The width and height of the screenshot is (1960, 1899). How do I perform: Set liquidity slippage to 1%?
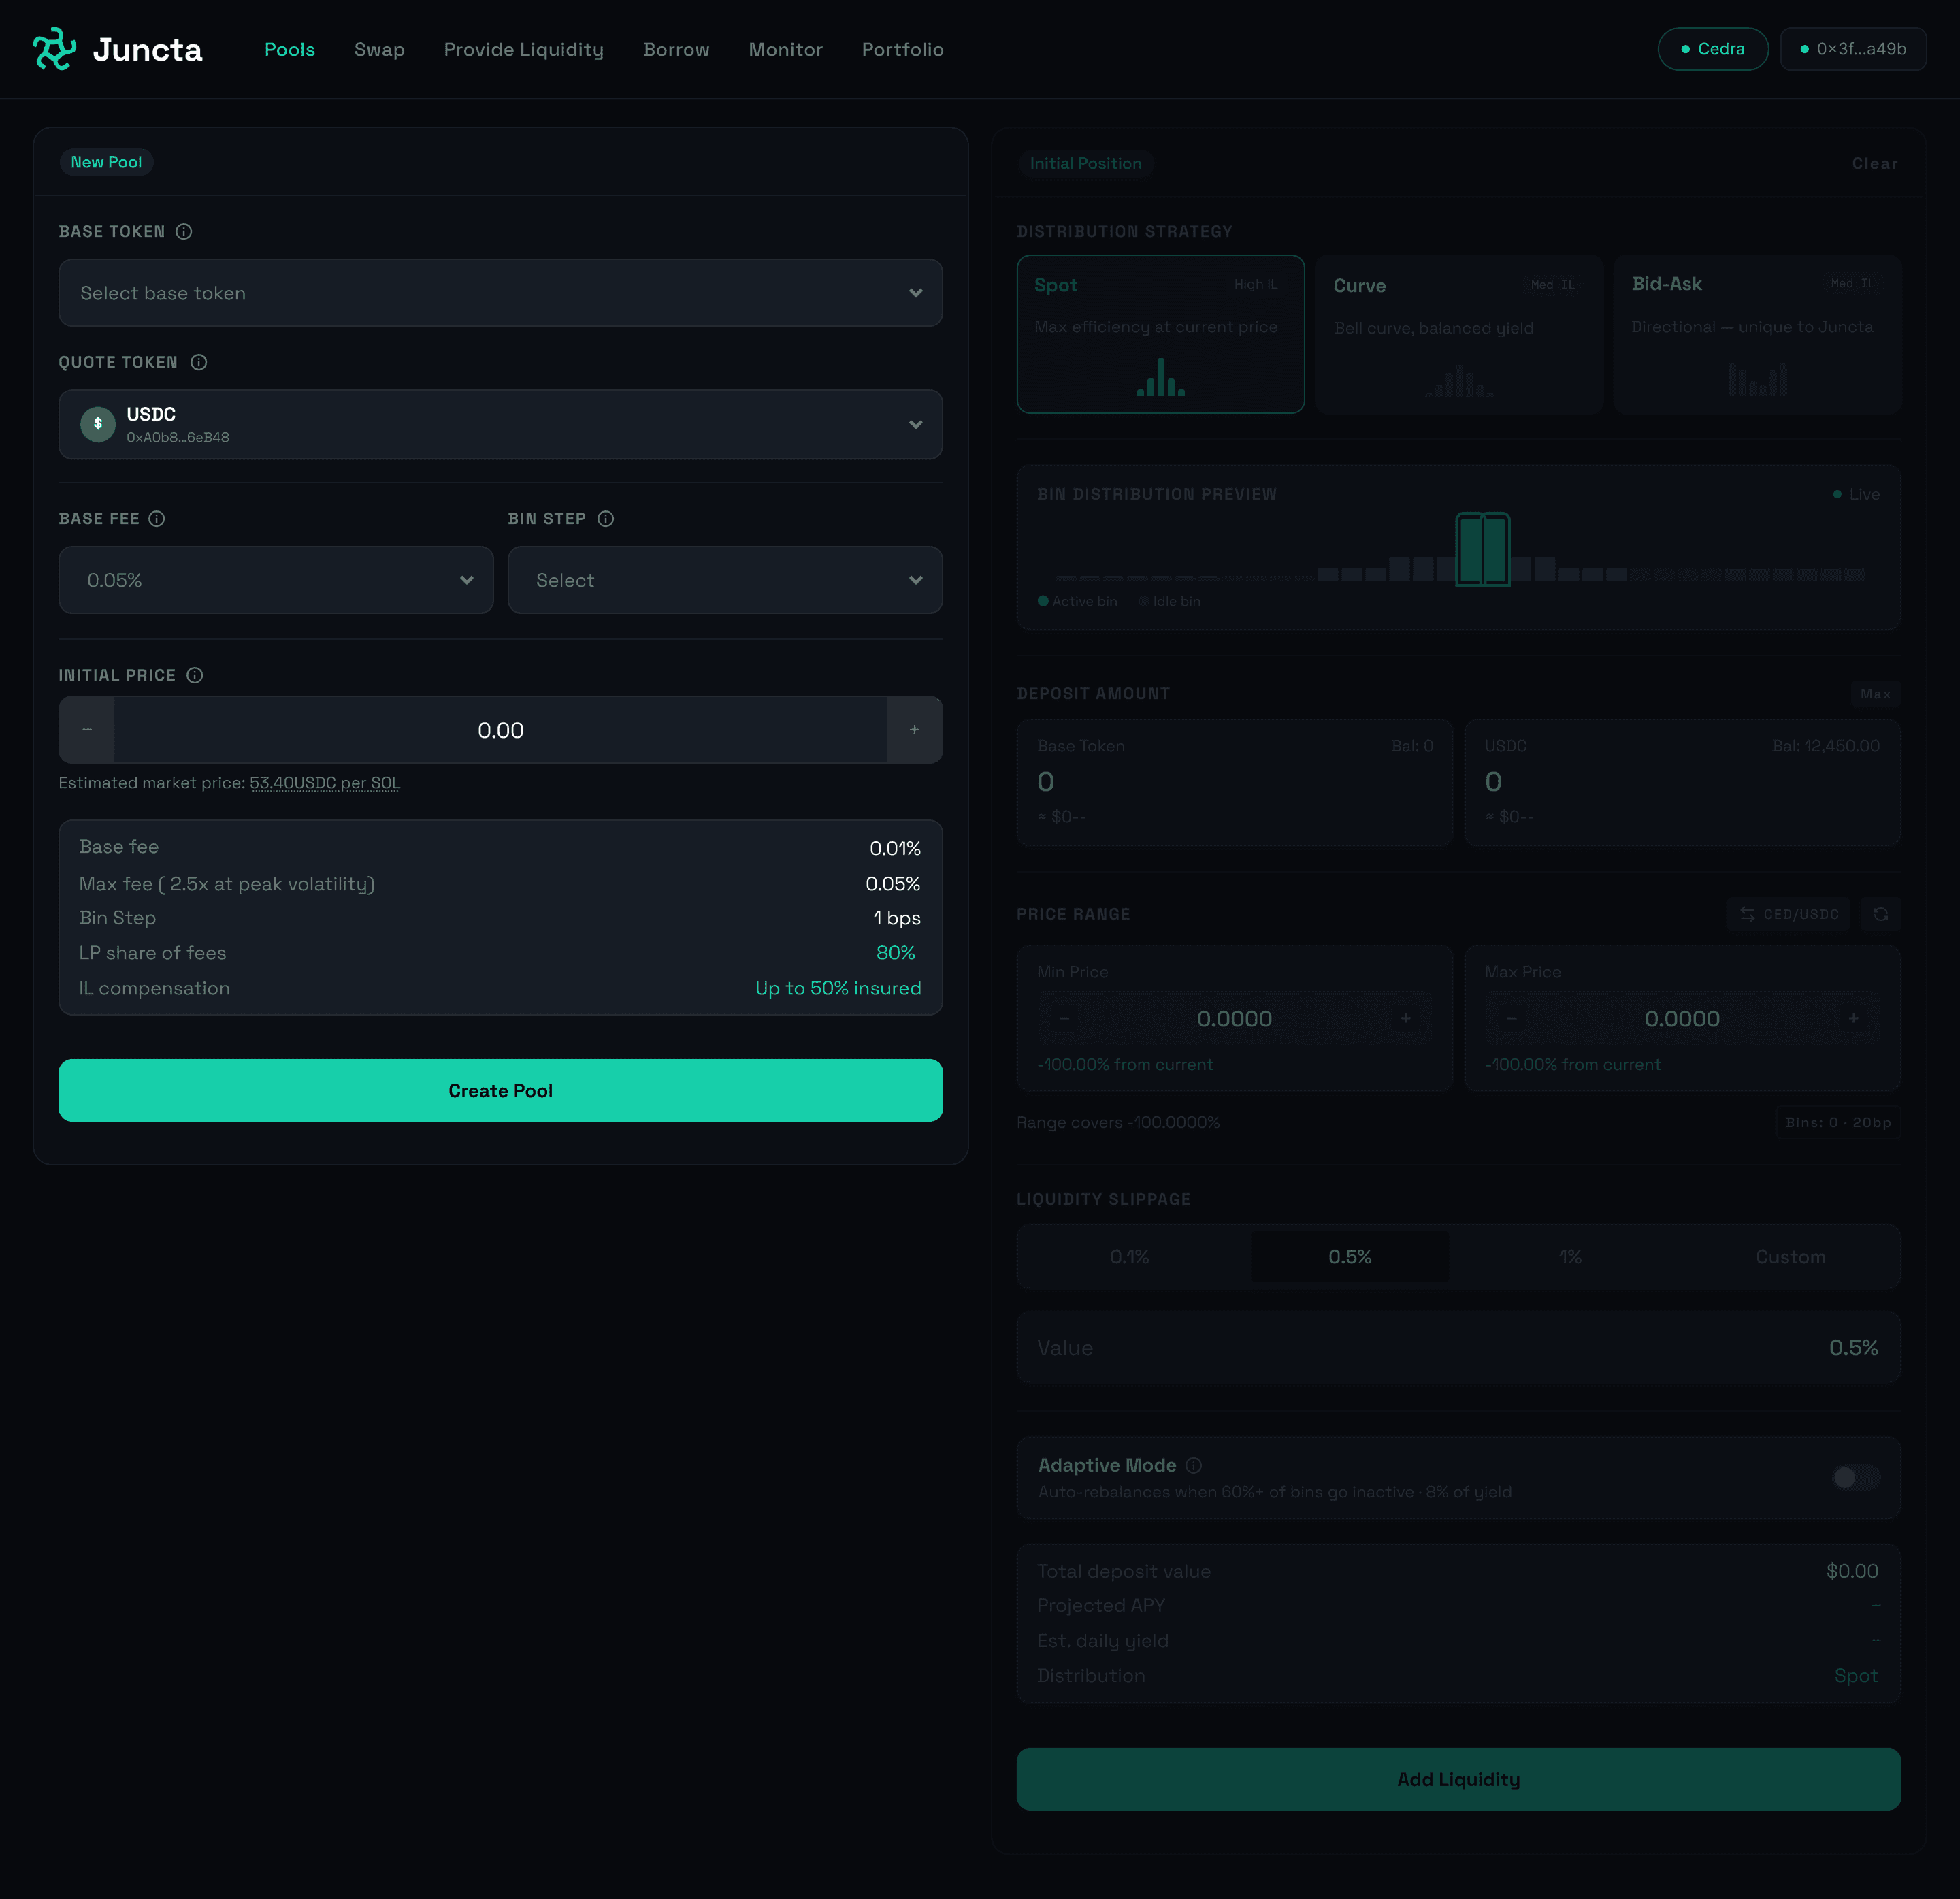(x=1570, y=1257)
